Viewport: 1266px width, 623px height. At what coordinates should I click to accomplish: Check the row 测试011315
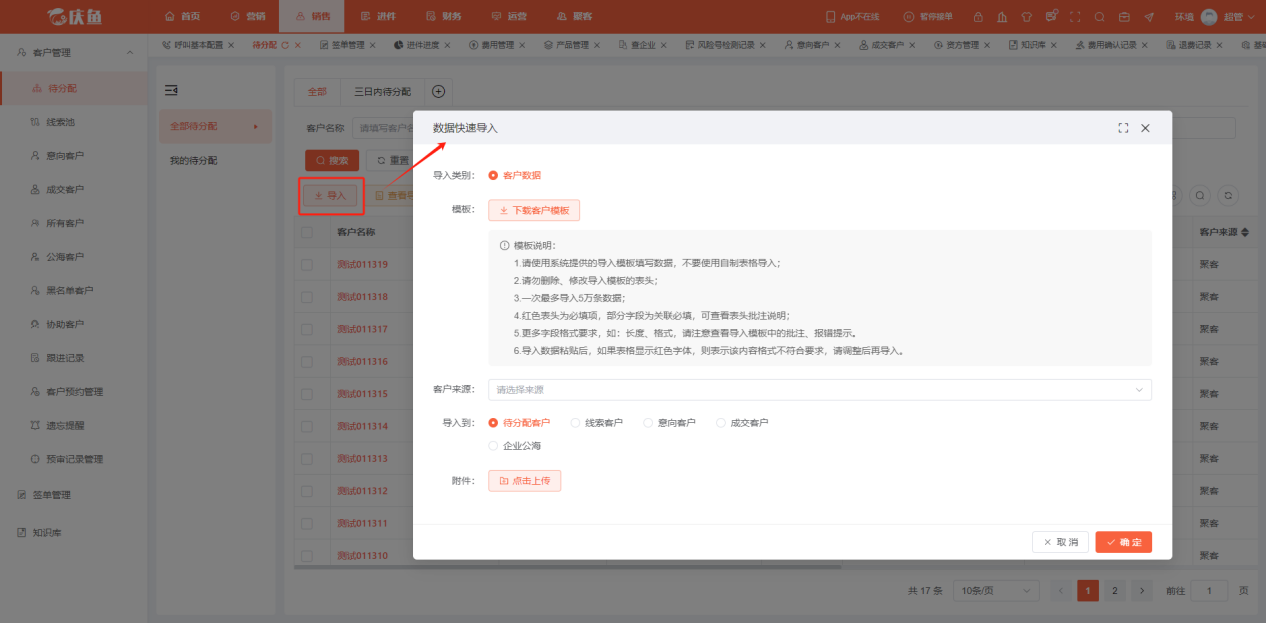pyautogui.click(x=307, y=394)
